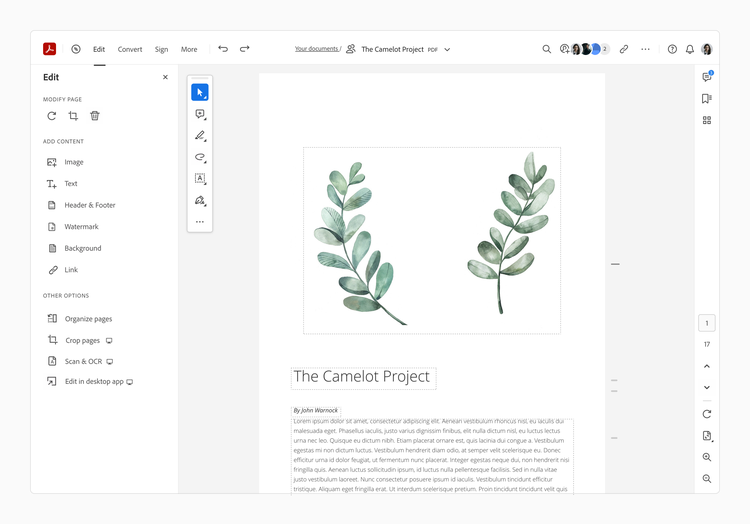Go to the previous page with the up chevron
The height and width of the screenshot is (524, 750).
(x=707, y=366)
